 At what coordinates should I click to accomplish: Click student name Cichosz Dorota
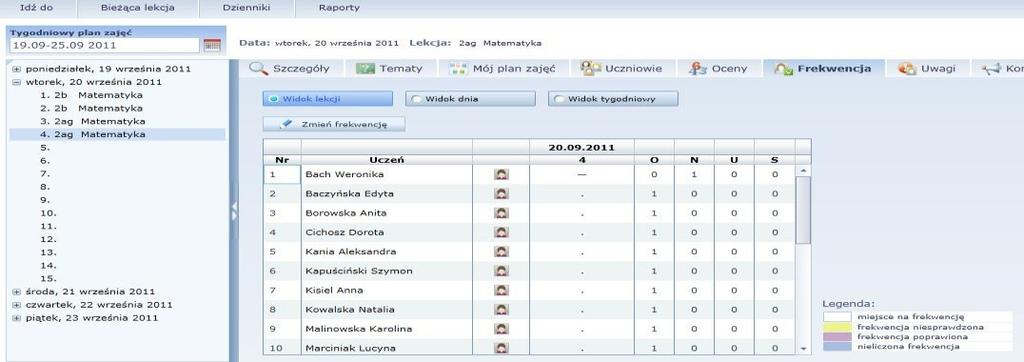pyautogui.click(x=345, y=232)
